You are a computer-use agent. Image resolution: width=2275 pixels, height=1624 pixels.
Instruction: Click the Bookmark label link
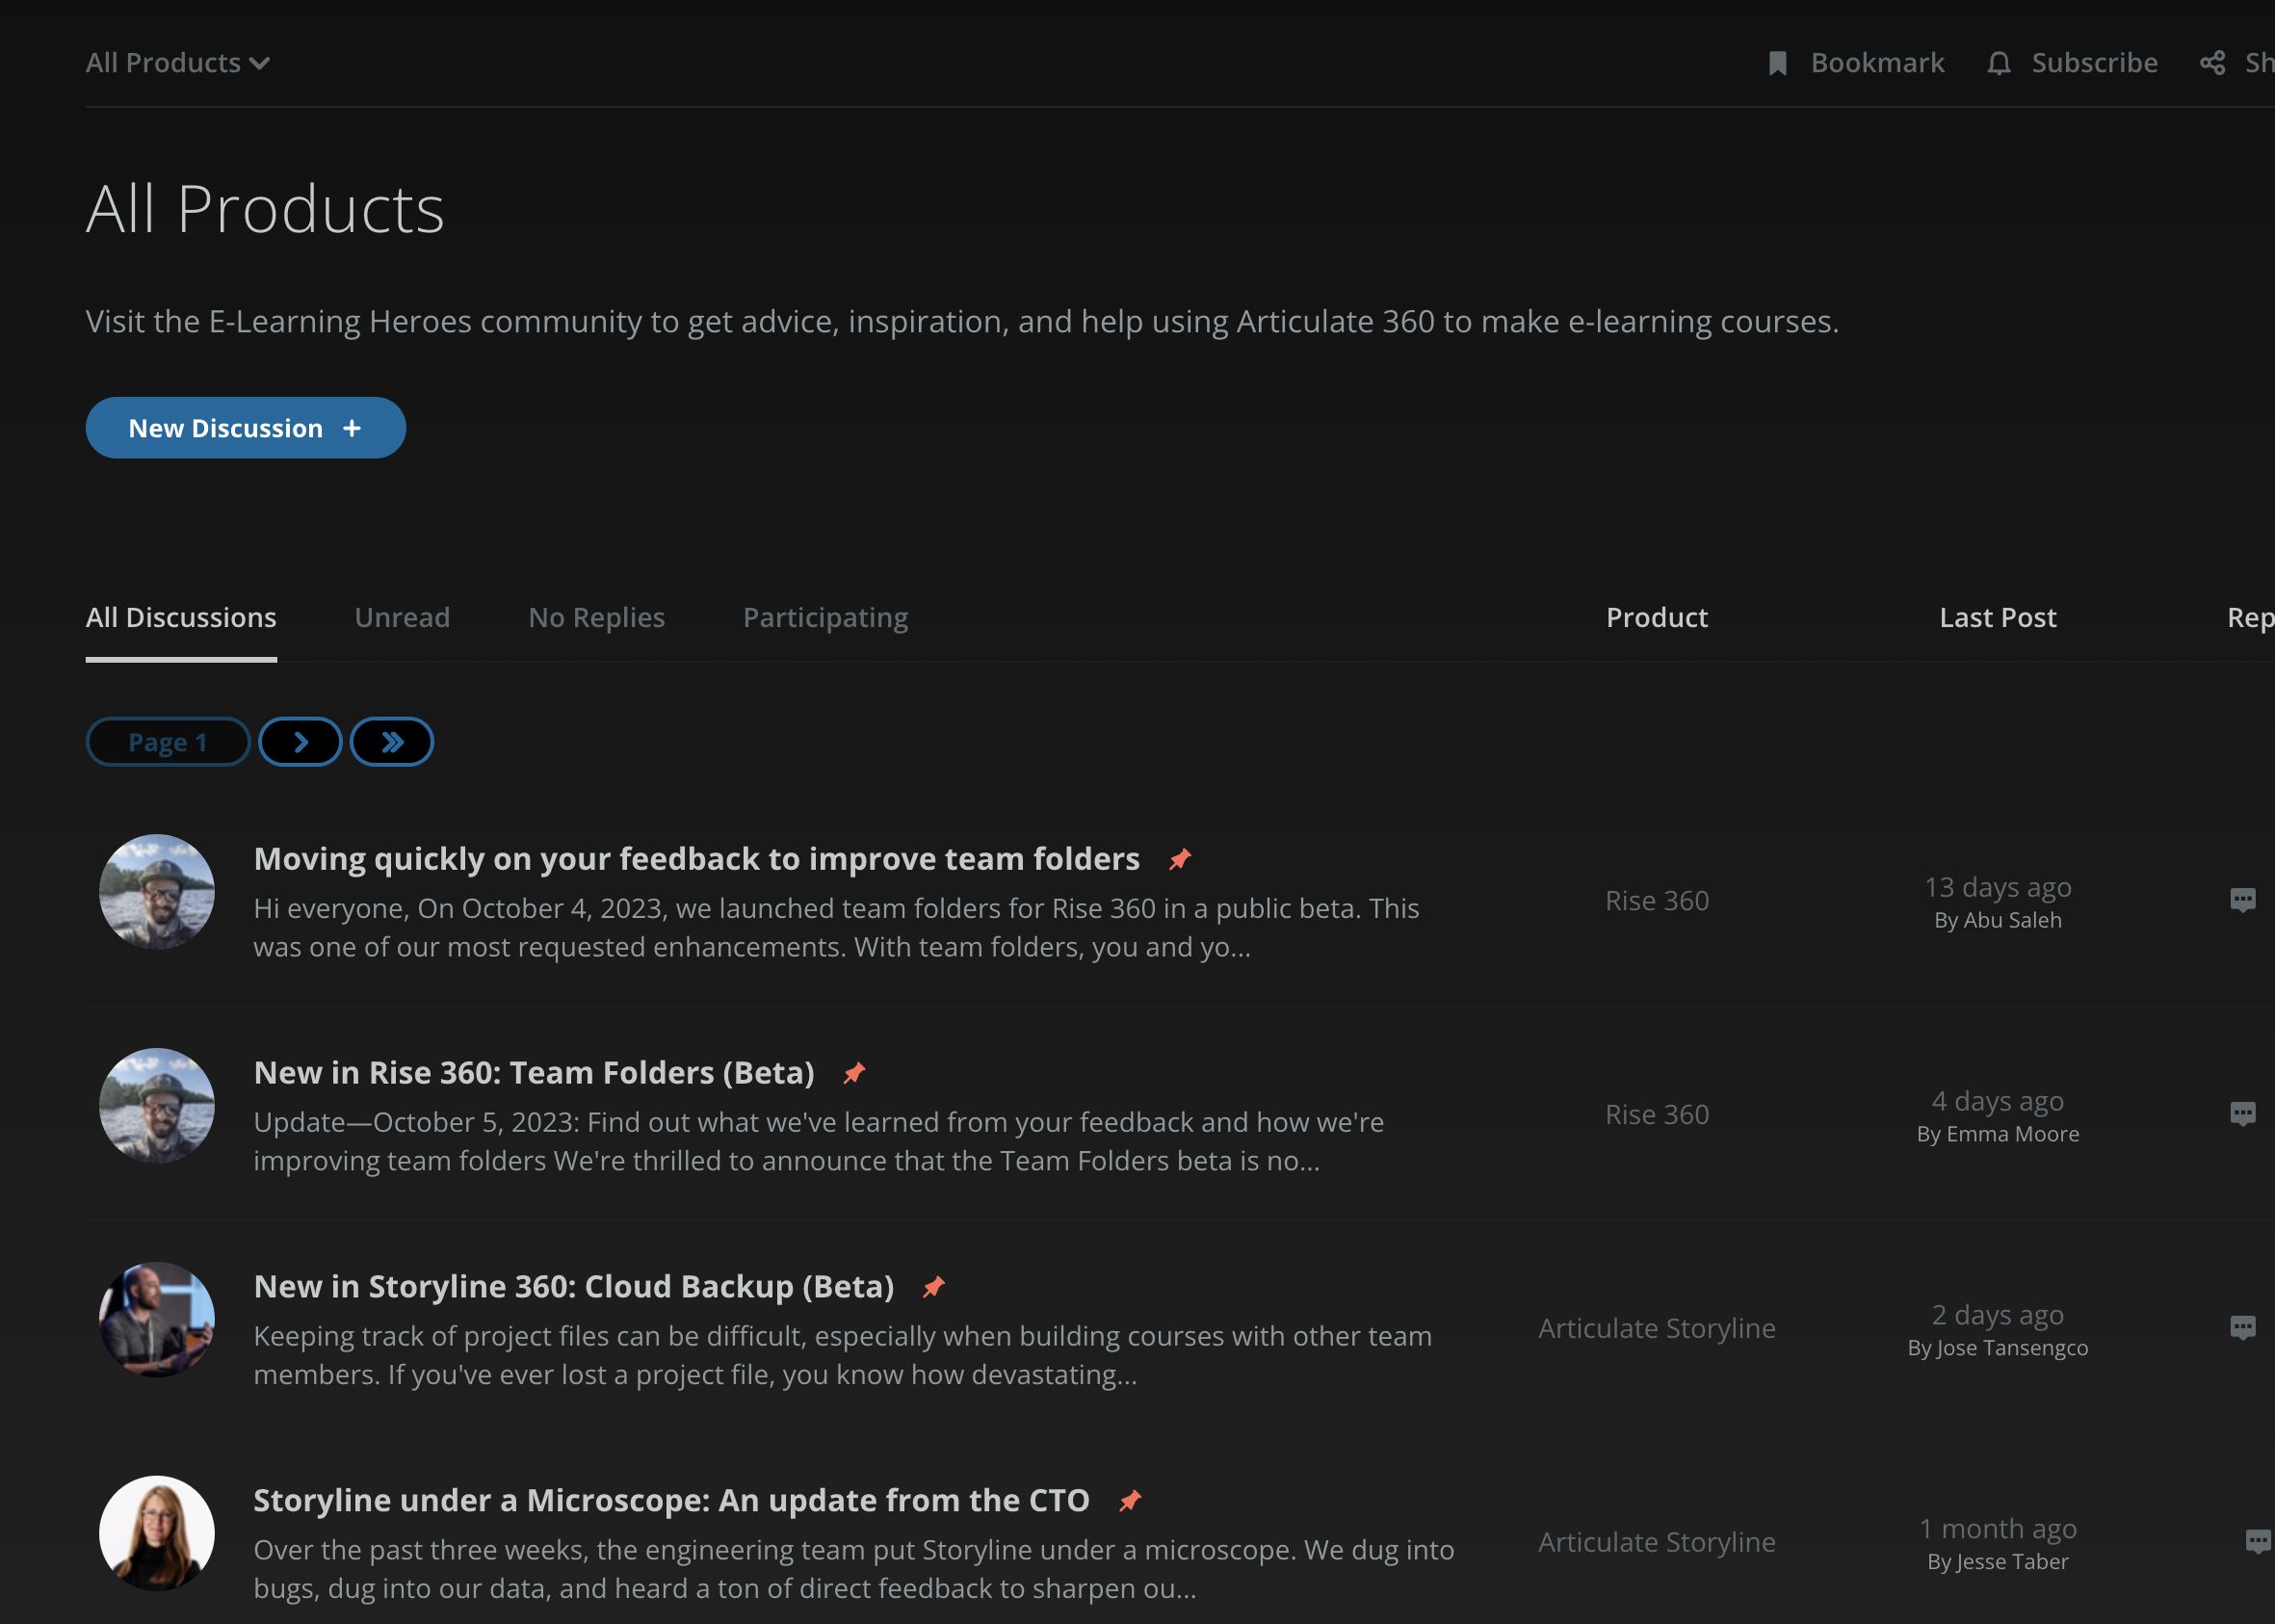[x=1877, y=63]
